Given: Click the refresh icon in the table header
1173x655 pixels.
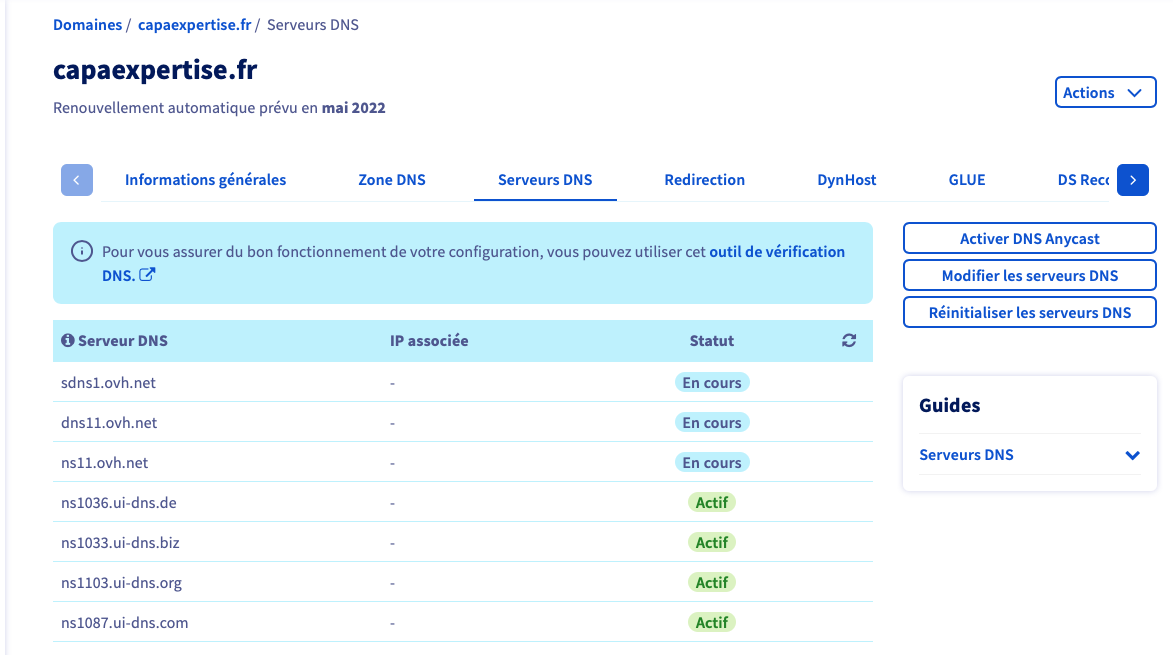Looking at the screenshot, I should coord(849,341).
